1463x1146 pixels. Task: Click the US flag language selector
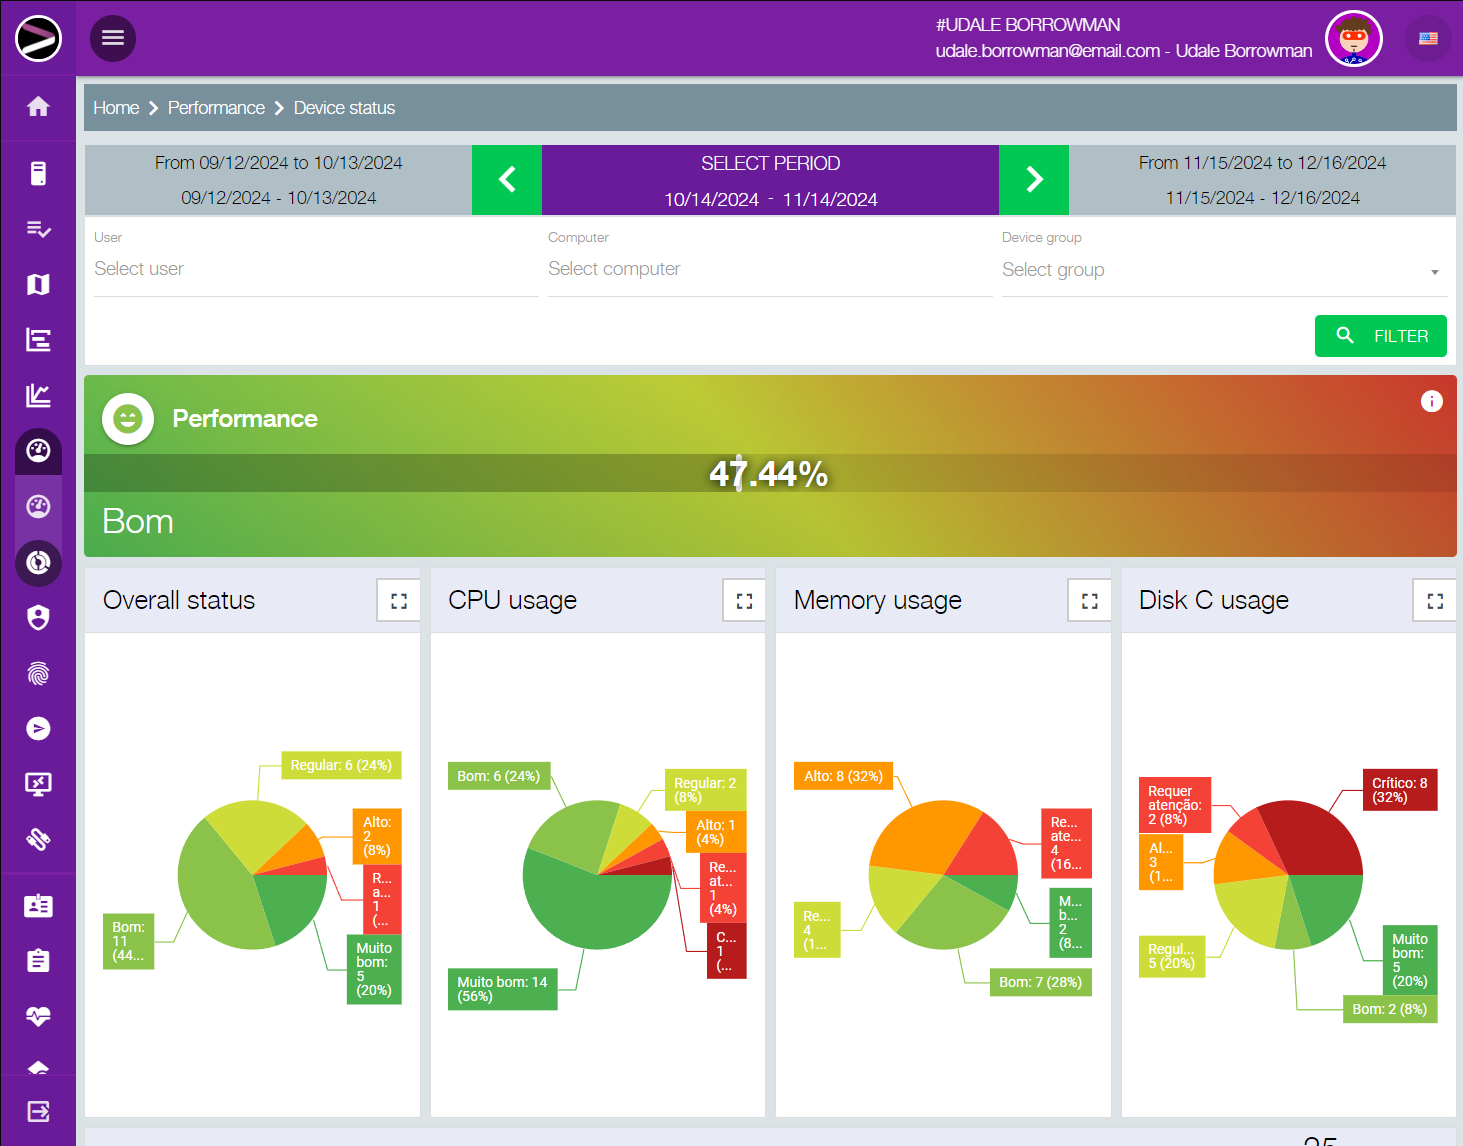coord(1428,39)
